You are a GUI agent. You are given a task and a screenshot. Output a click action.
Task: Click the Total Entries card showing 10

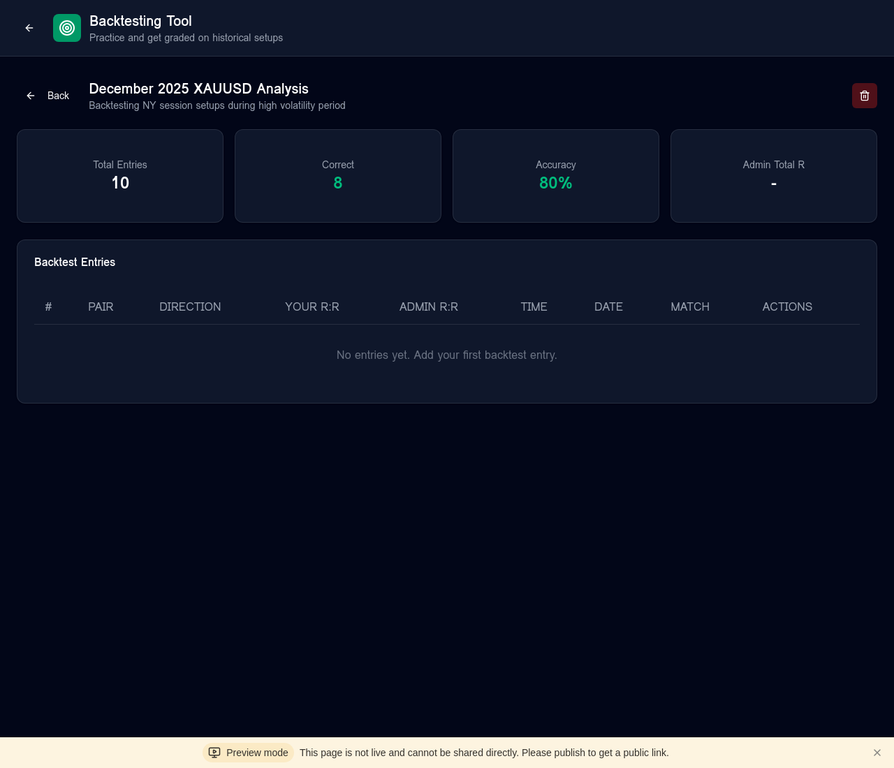coord(120,176)
